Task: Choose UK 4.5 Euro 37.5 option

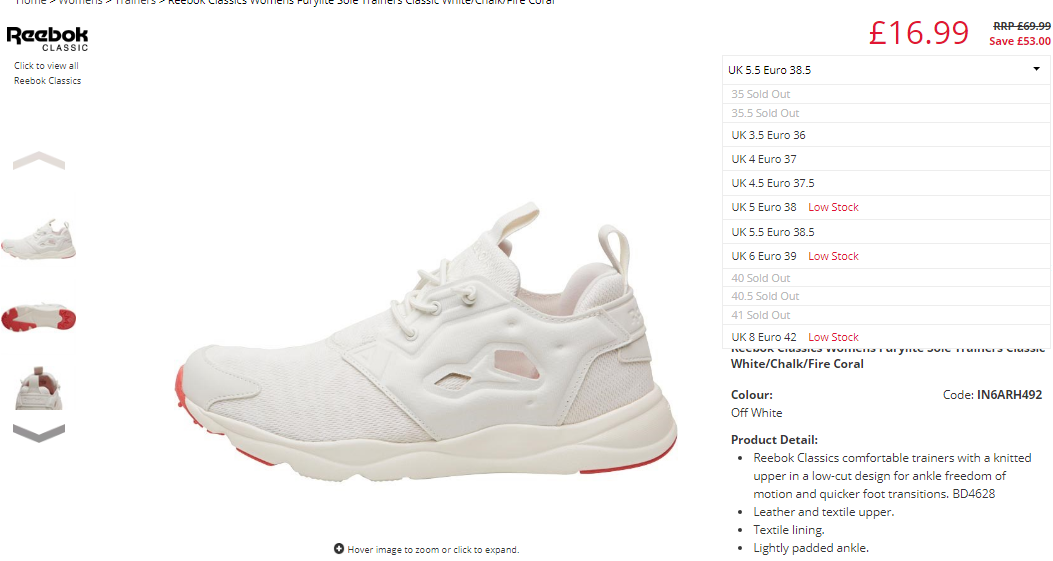Action: [x=886, y=183]
